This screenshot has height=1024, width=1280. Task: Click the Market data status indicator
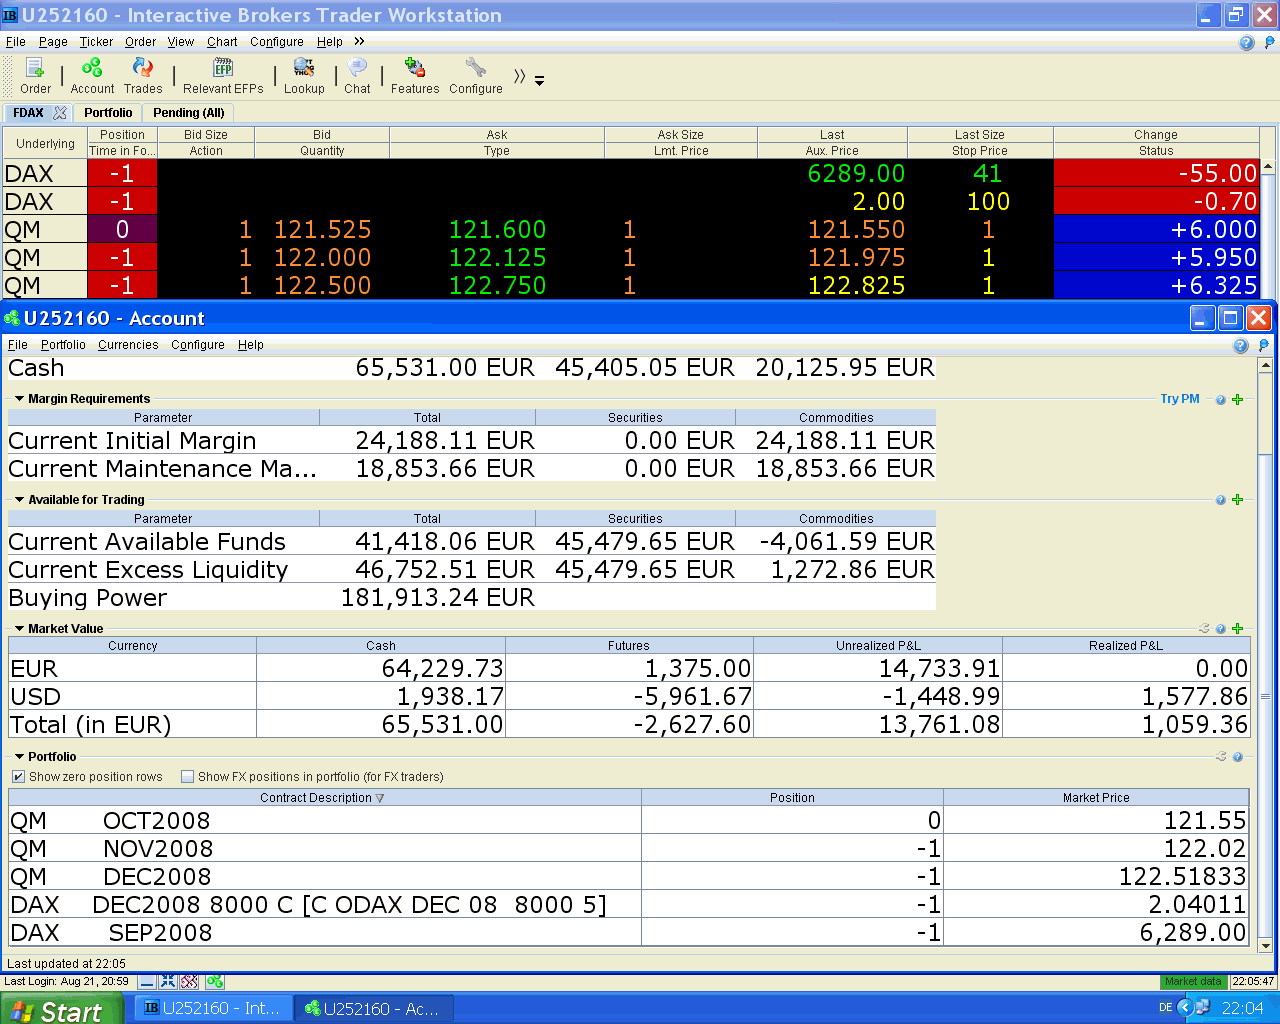1194,982
